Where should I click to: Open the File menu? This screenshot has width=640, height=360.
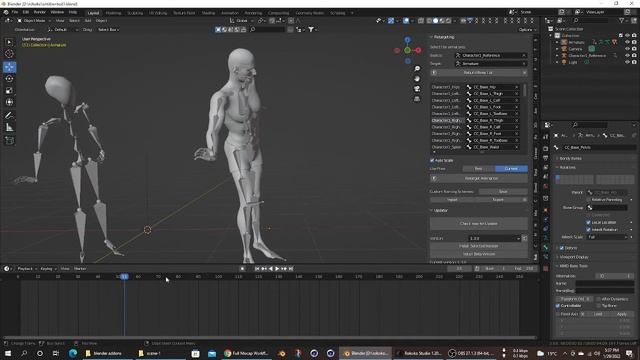click(15, 12)
